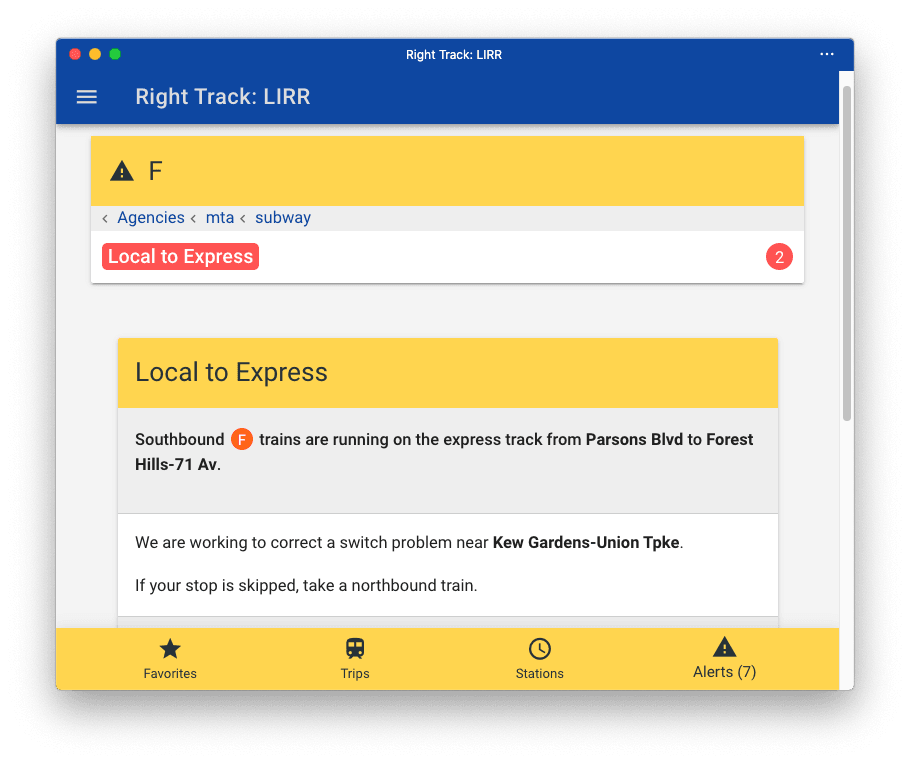Open the more options ellipsis menu
This screenshot has height=764, width=910.
point(827,54)
